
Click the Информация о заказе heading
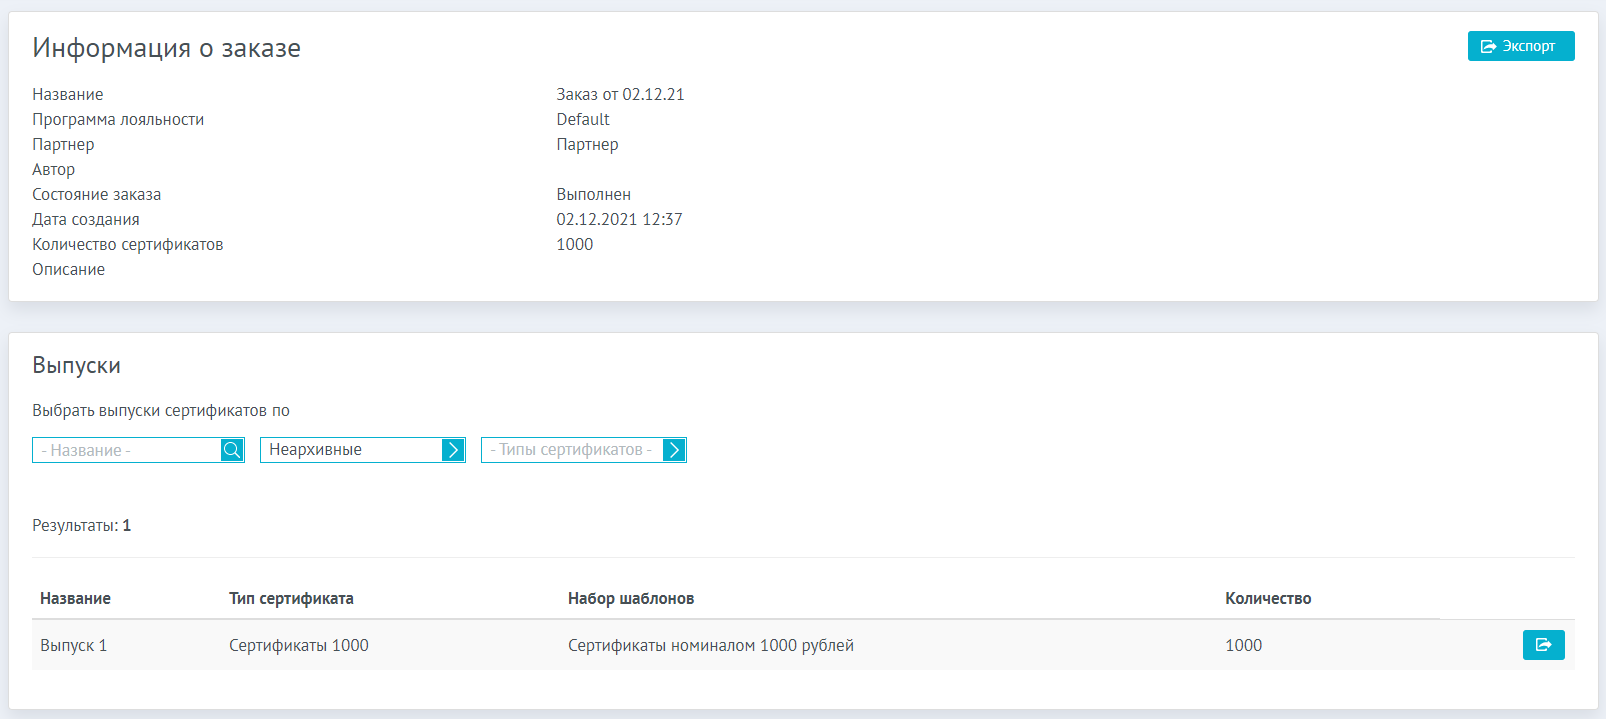click(x=166, y=48)
